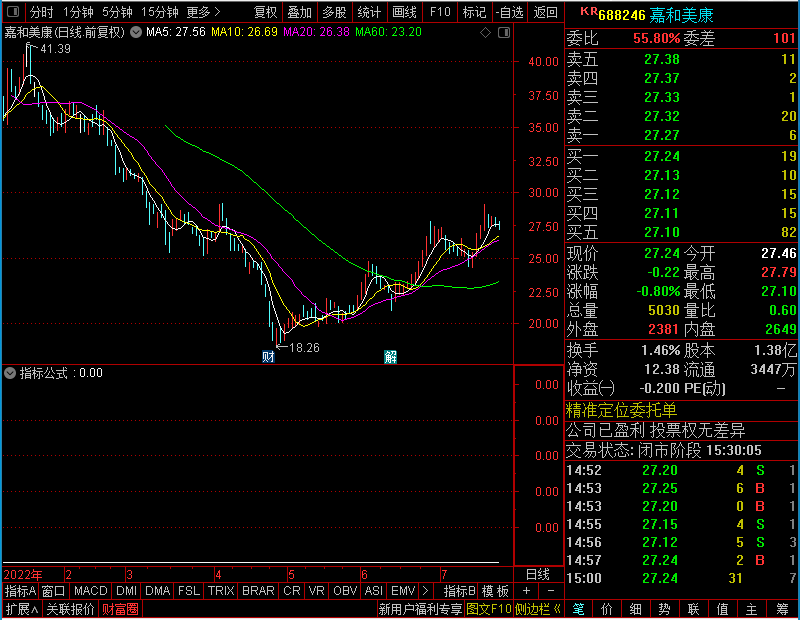Select the 联 related tab
The height and width of the screenshot is (620, 800).
pyautogui.click(x=693, y=609)
